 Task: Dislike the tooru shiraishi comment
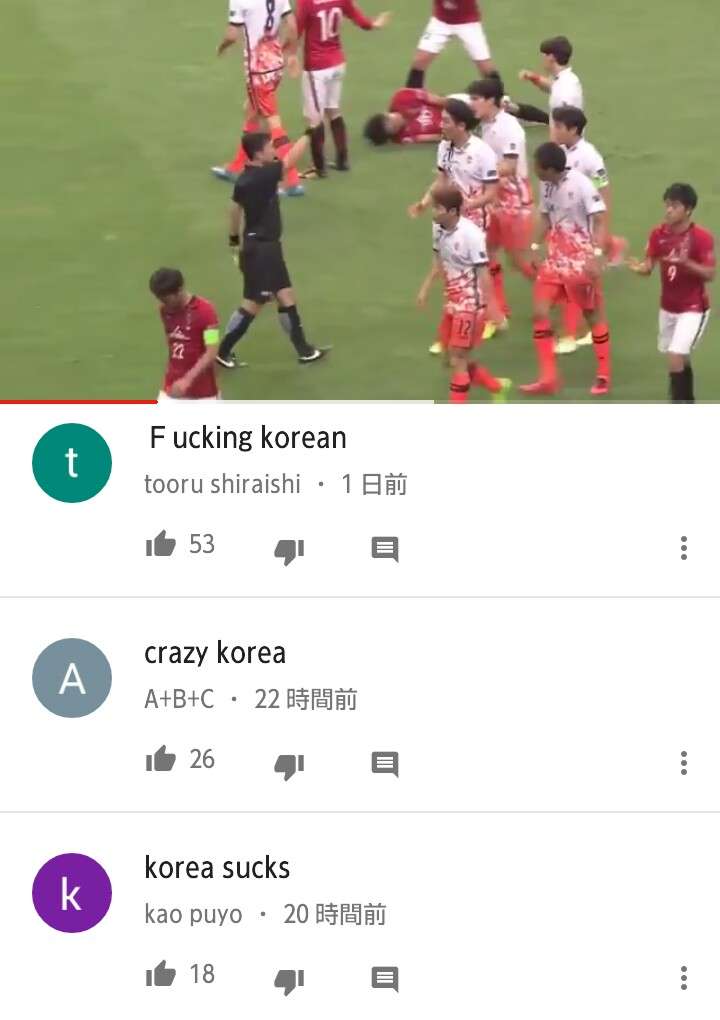289,551
